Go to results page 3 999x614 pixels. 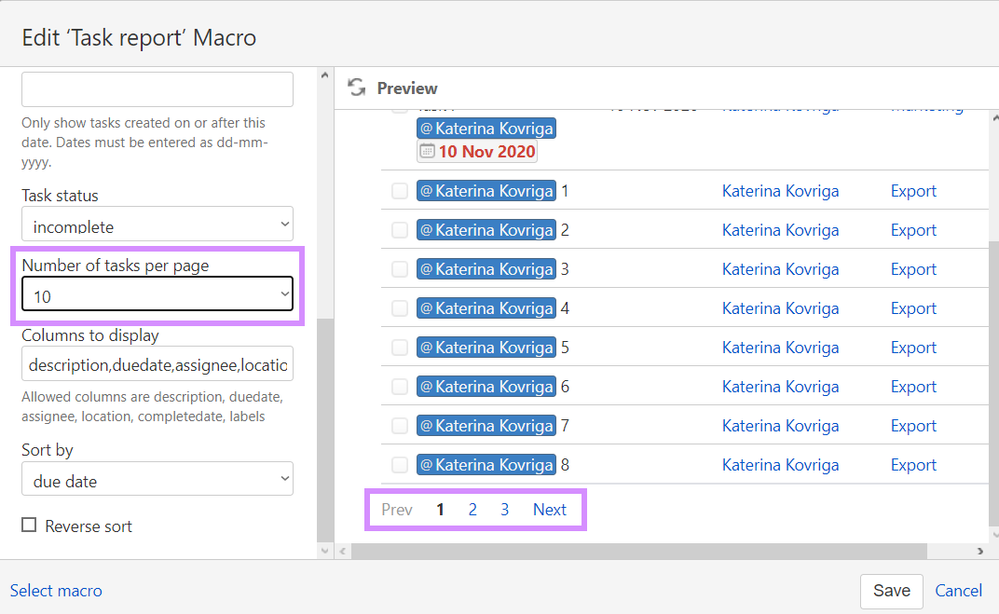click(505, 510)
